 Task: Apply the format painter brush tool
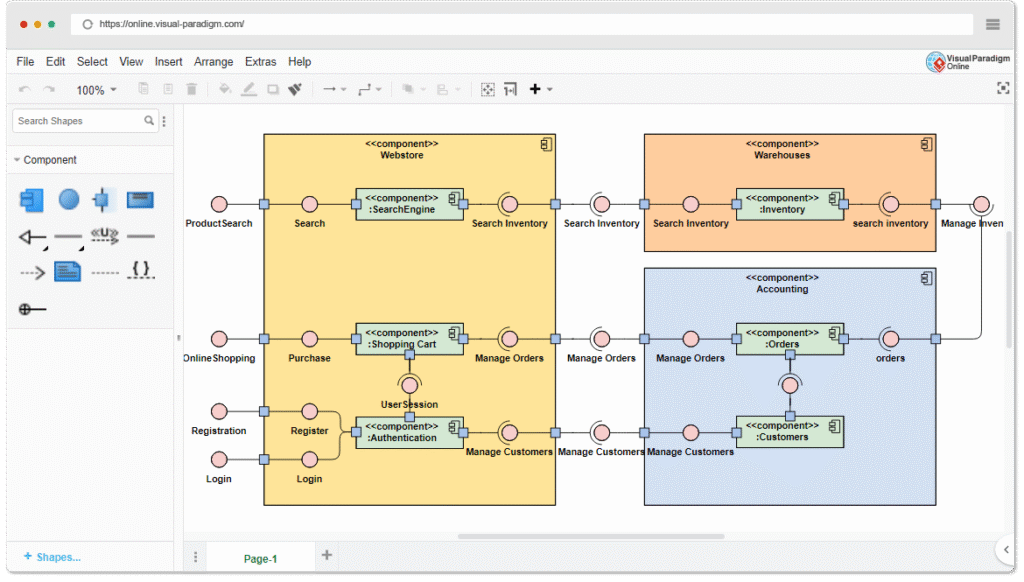tap(295, 89)
